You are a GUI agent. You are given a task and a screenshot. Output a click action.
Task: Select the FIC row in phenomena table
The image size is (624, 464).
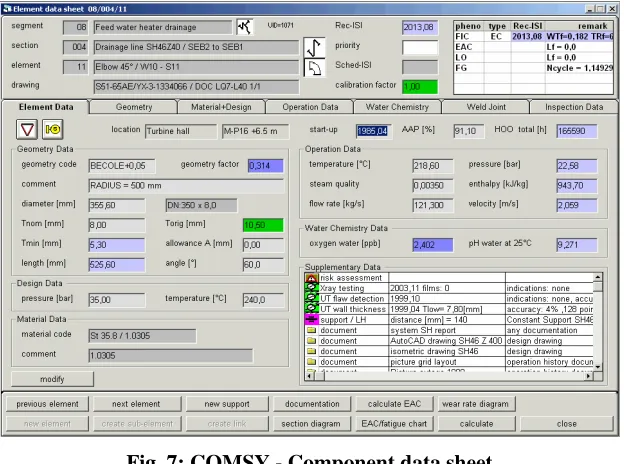(533, 37)
